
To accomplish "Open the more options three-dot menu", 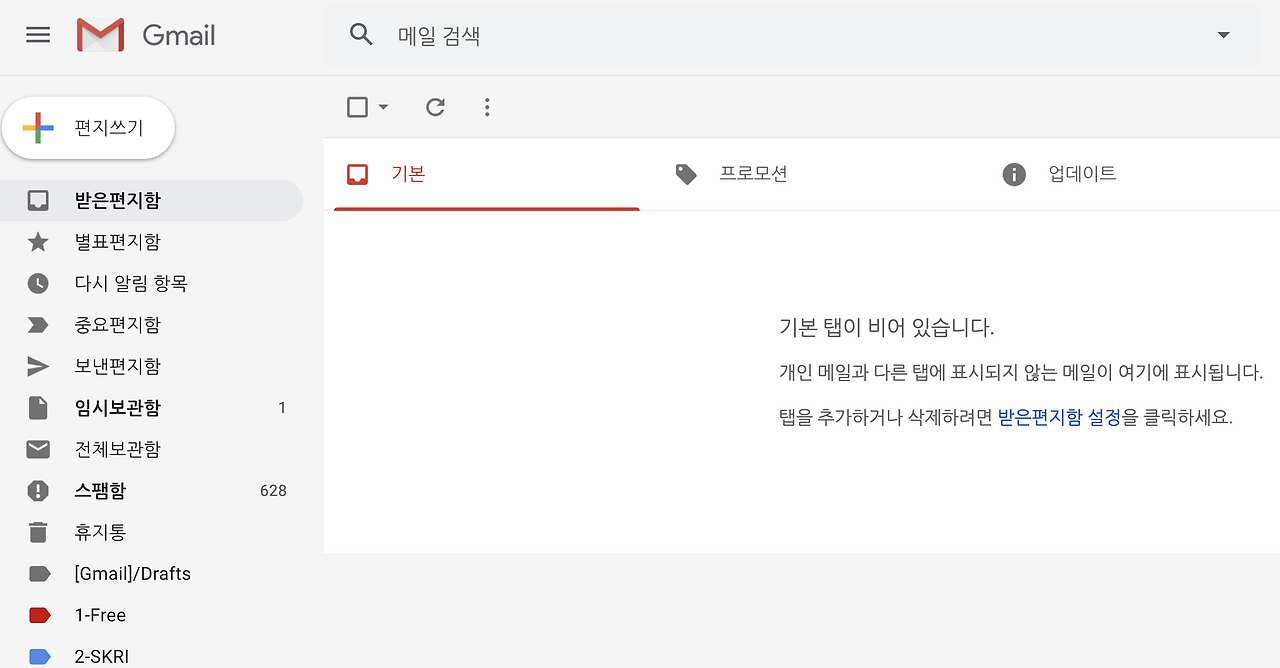I will click(x=487, y=107).
